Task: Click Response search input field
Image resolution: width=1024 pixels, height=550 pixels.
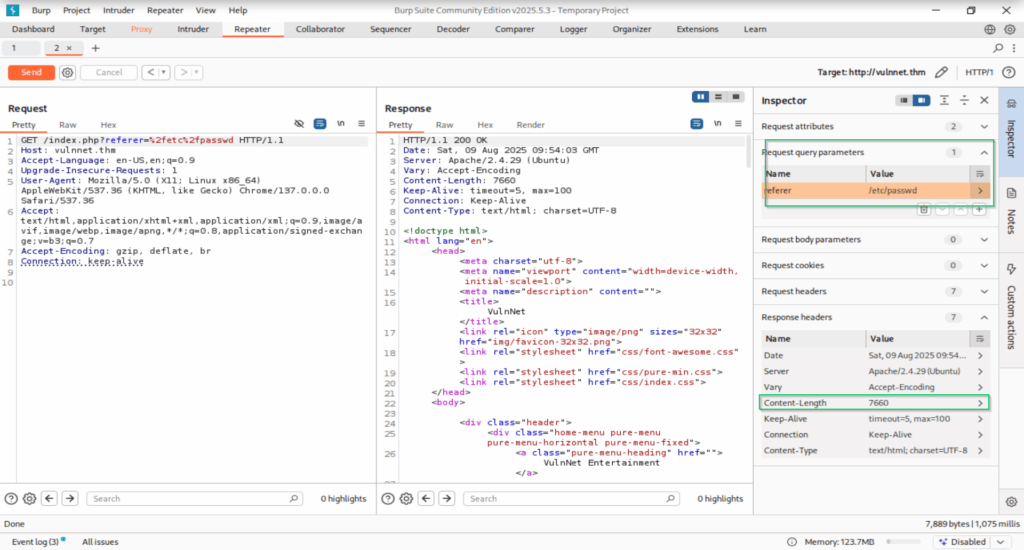Action: pyautogui.click(x=571, y=499)
